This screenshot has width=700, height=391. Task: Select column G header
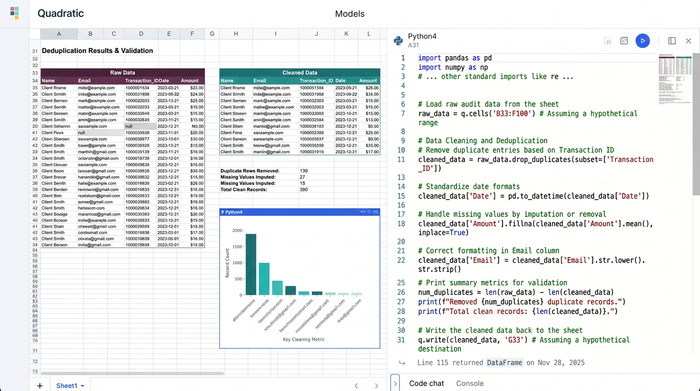pos(212,33)
